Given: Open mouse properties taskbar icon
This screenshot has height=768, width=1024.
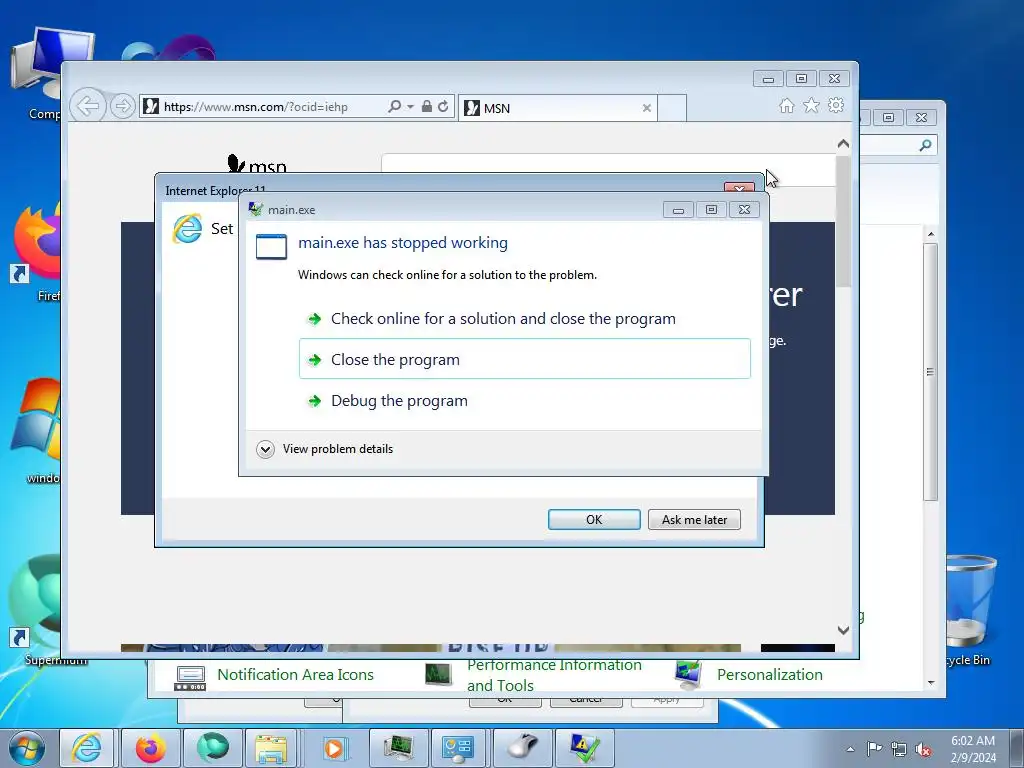Looking at the screenshot, I should (x=524, y=748).
